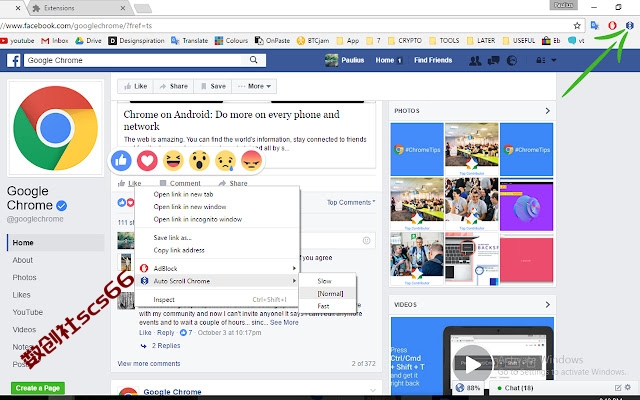Click See More on the comment
640x400 pixels.
click(x=284, y=322)
